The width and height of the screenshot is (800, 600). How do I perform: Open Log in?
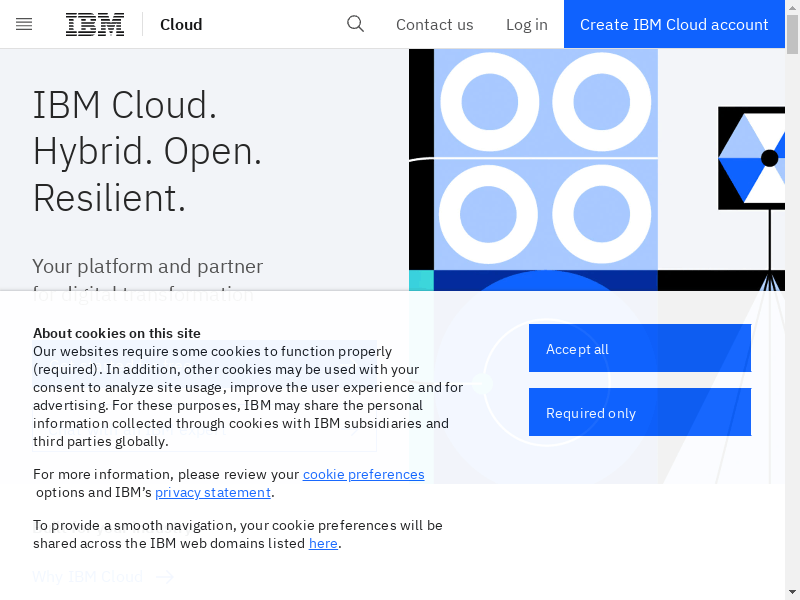[527, 24]
